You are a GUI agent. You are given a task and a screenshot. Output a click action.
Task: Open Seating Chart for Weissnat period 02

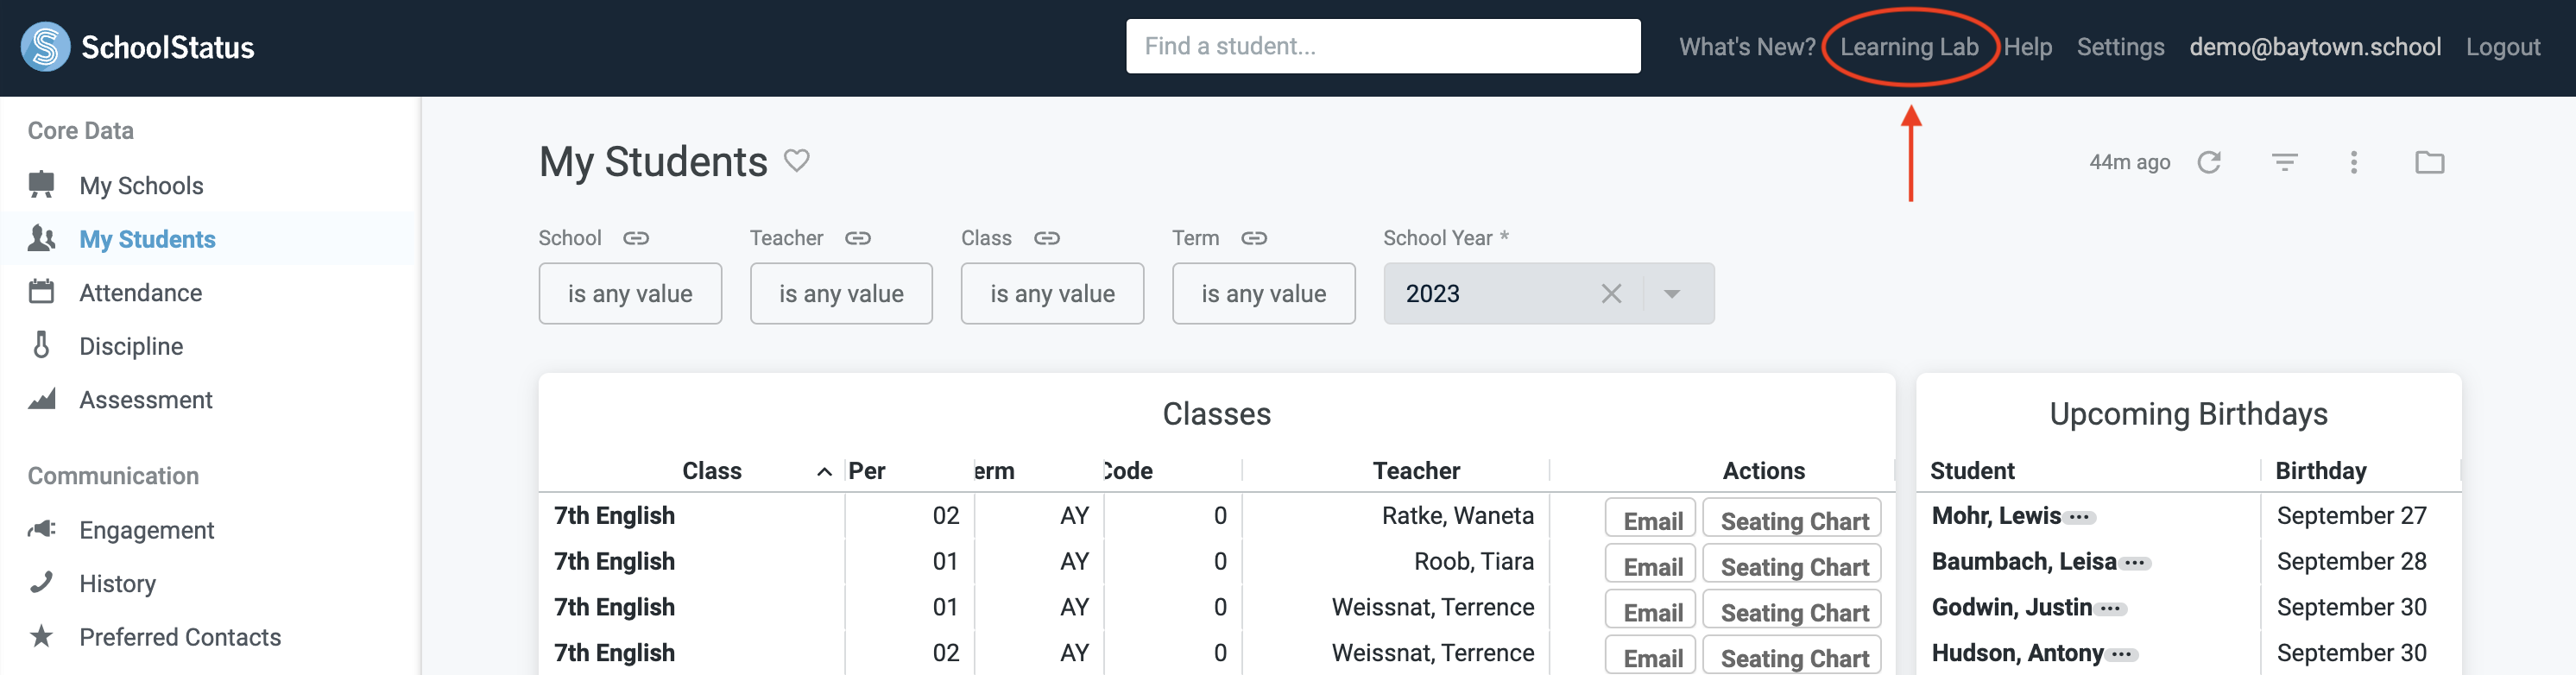point(1792,655)
